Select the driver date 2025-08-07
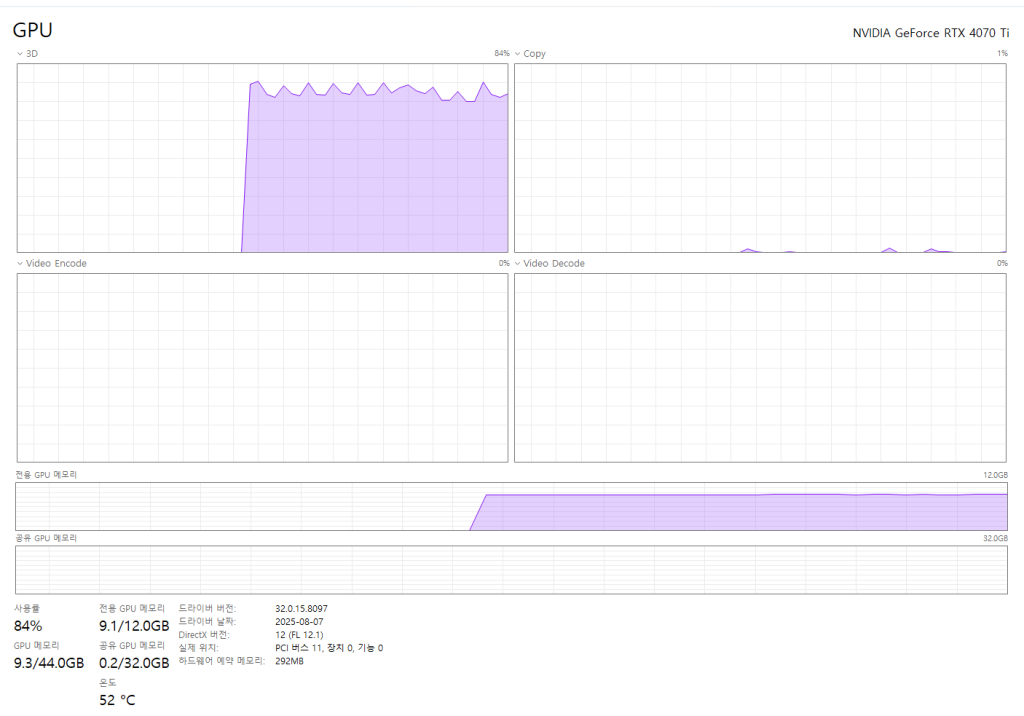The image size is (1024, 716). (x=298, y=621)
